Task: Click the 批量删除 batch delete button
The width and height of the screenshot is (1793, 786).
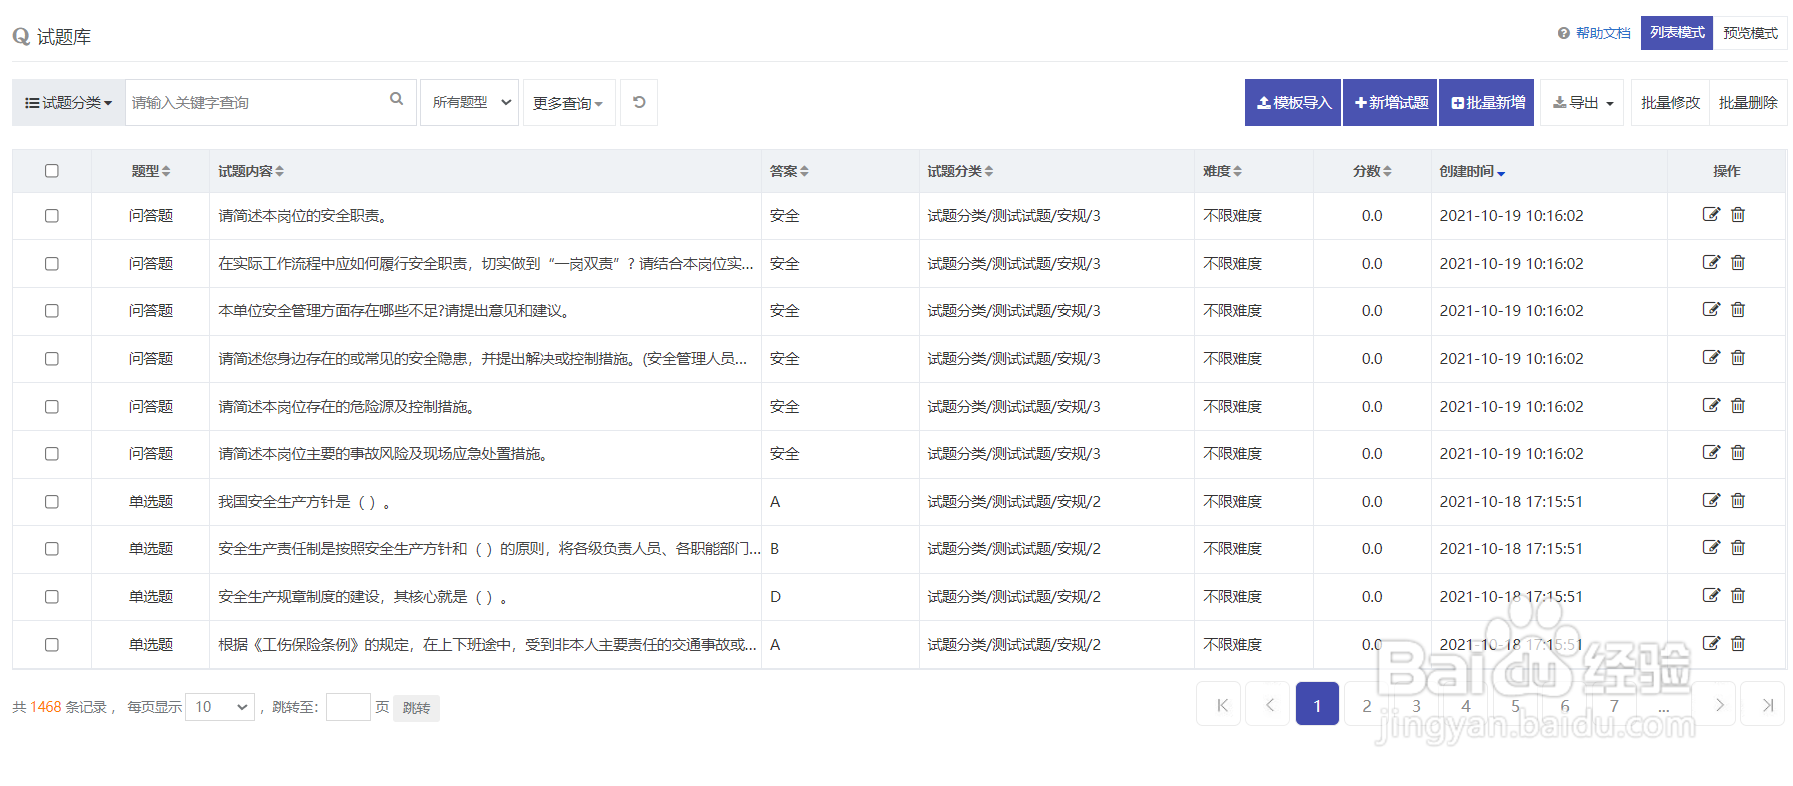Action: pyautogui.click(x=1748, y=102)
